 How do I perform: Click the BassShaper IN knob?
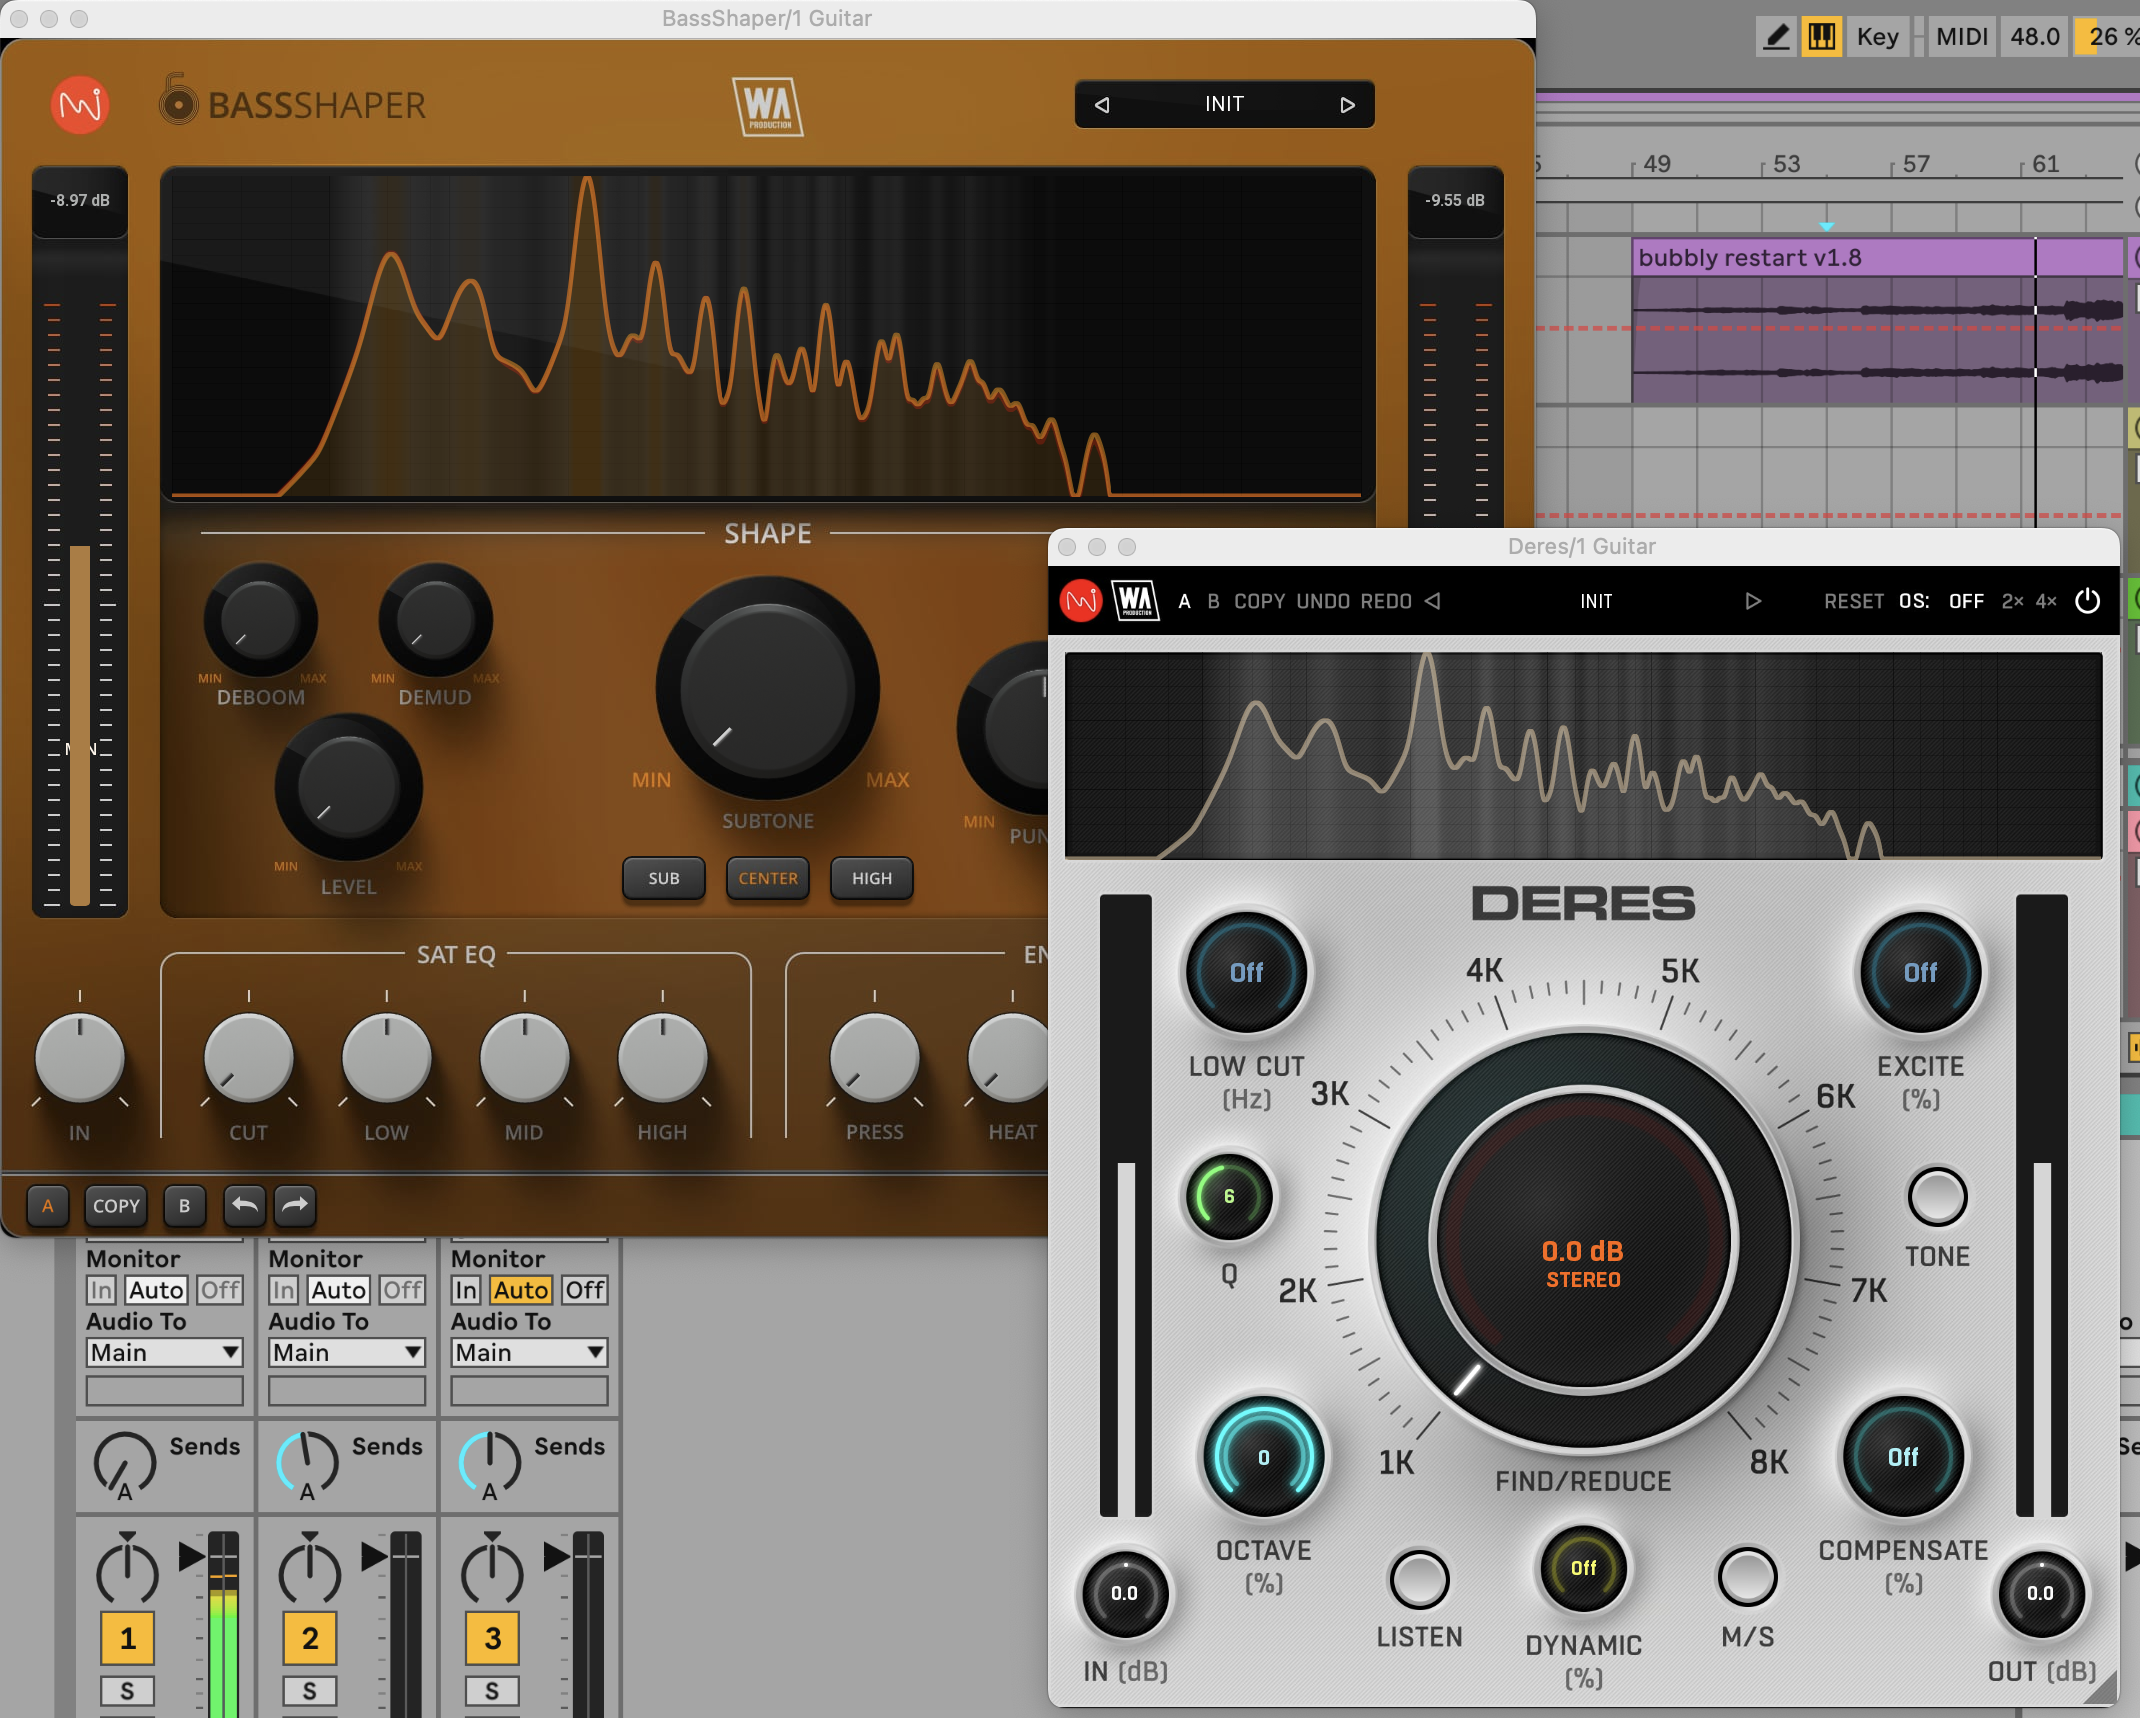[x=79, y=1059]
